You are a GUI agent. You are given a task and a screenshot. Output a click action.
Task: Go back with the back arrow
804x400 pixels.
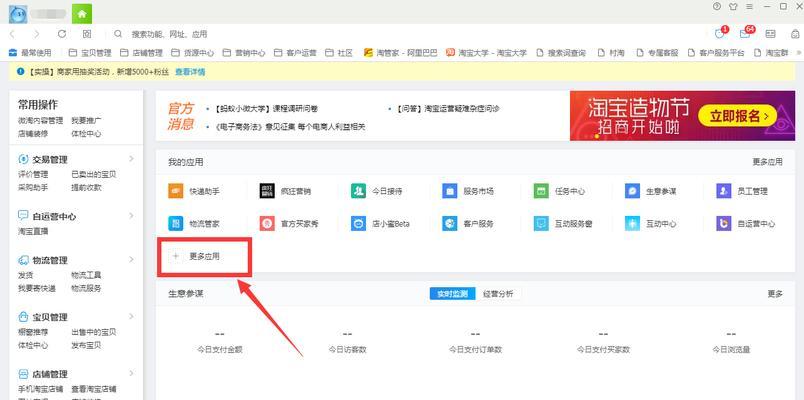(x=13, y=34)
